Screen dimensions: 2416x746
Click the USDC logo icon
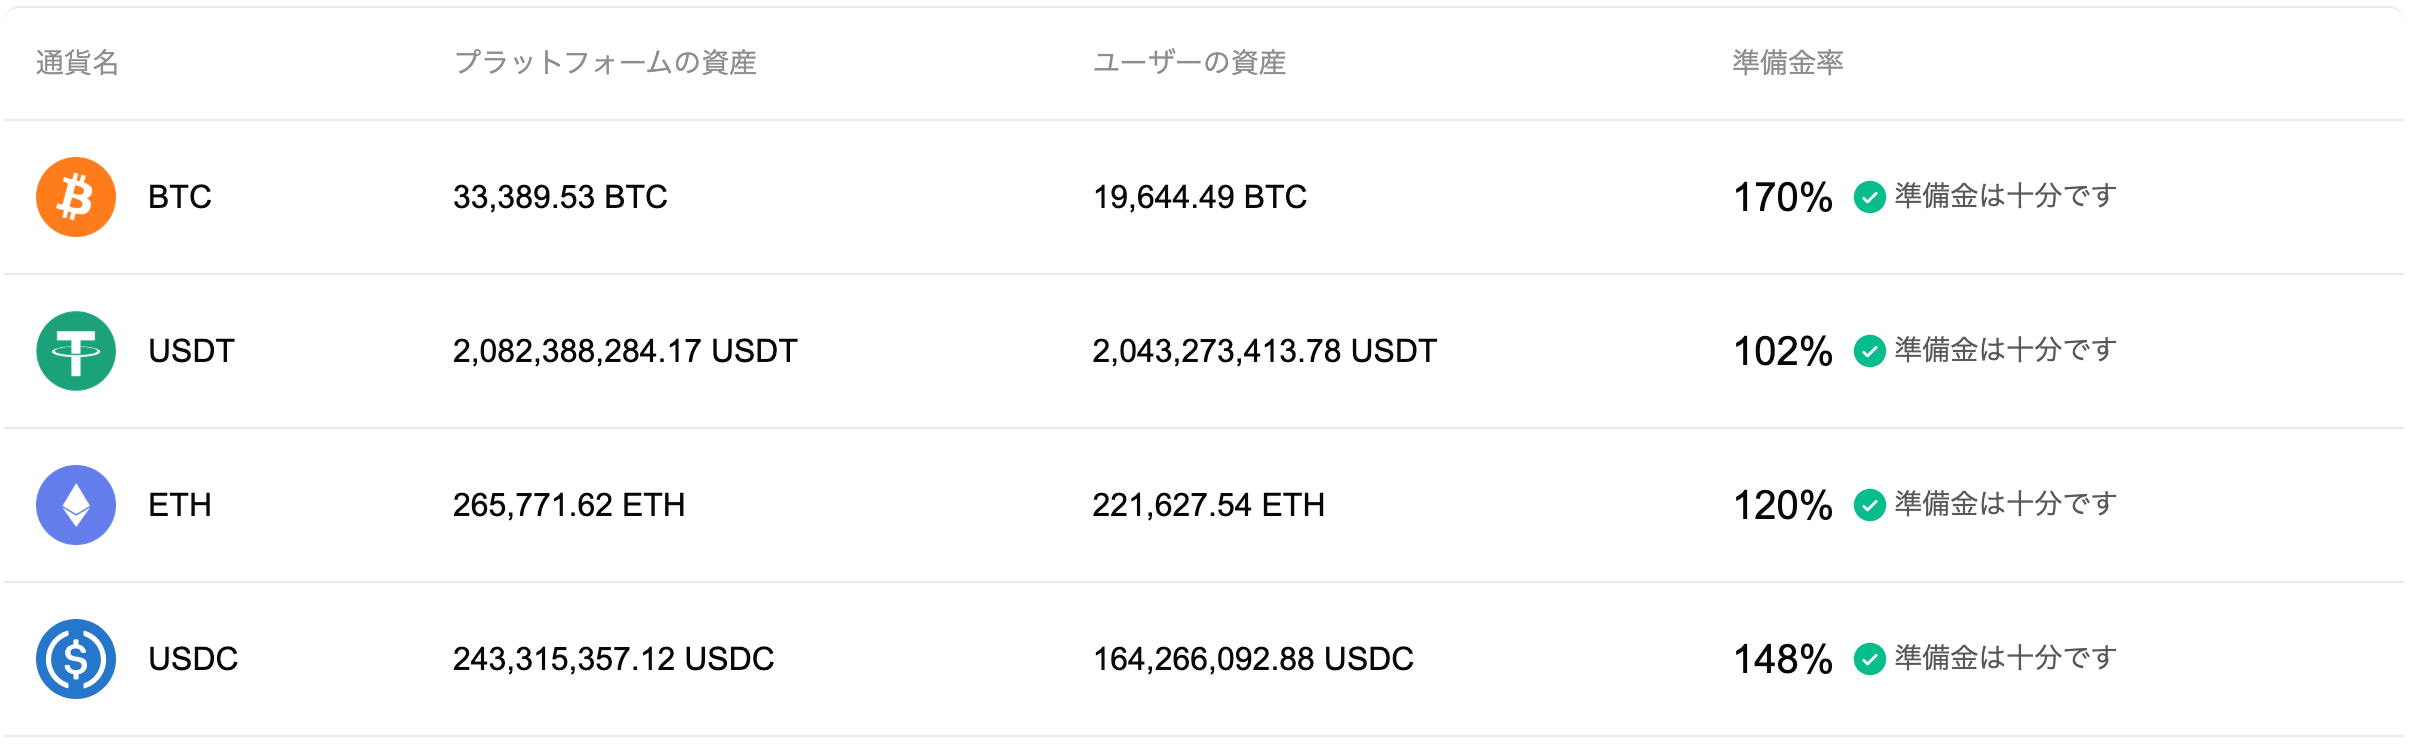pyautogui.click(x=75, y=659)
